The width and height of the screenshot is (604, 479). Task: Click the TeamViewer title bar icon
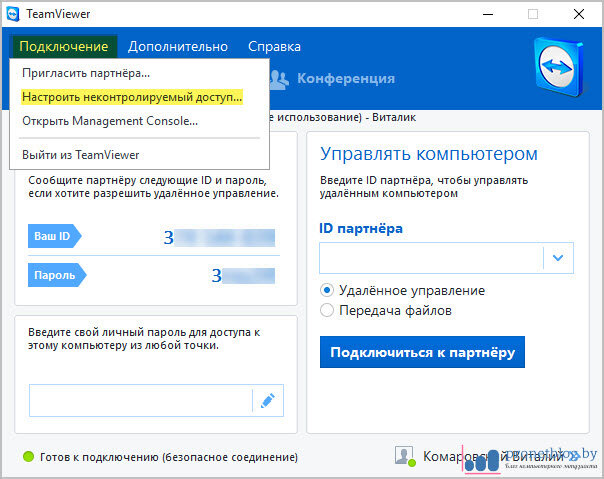click(x=13, y=14)
